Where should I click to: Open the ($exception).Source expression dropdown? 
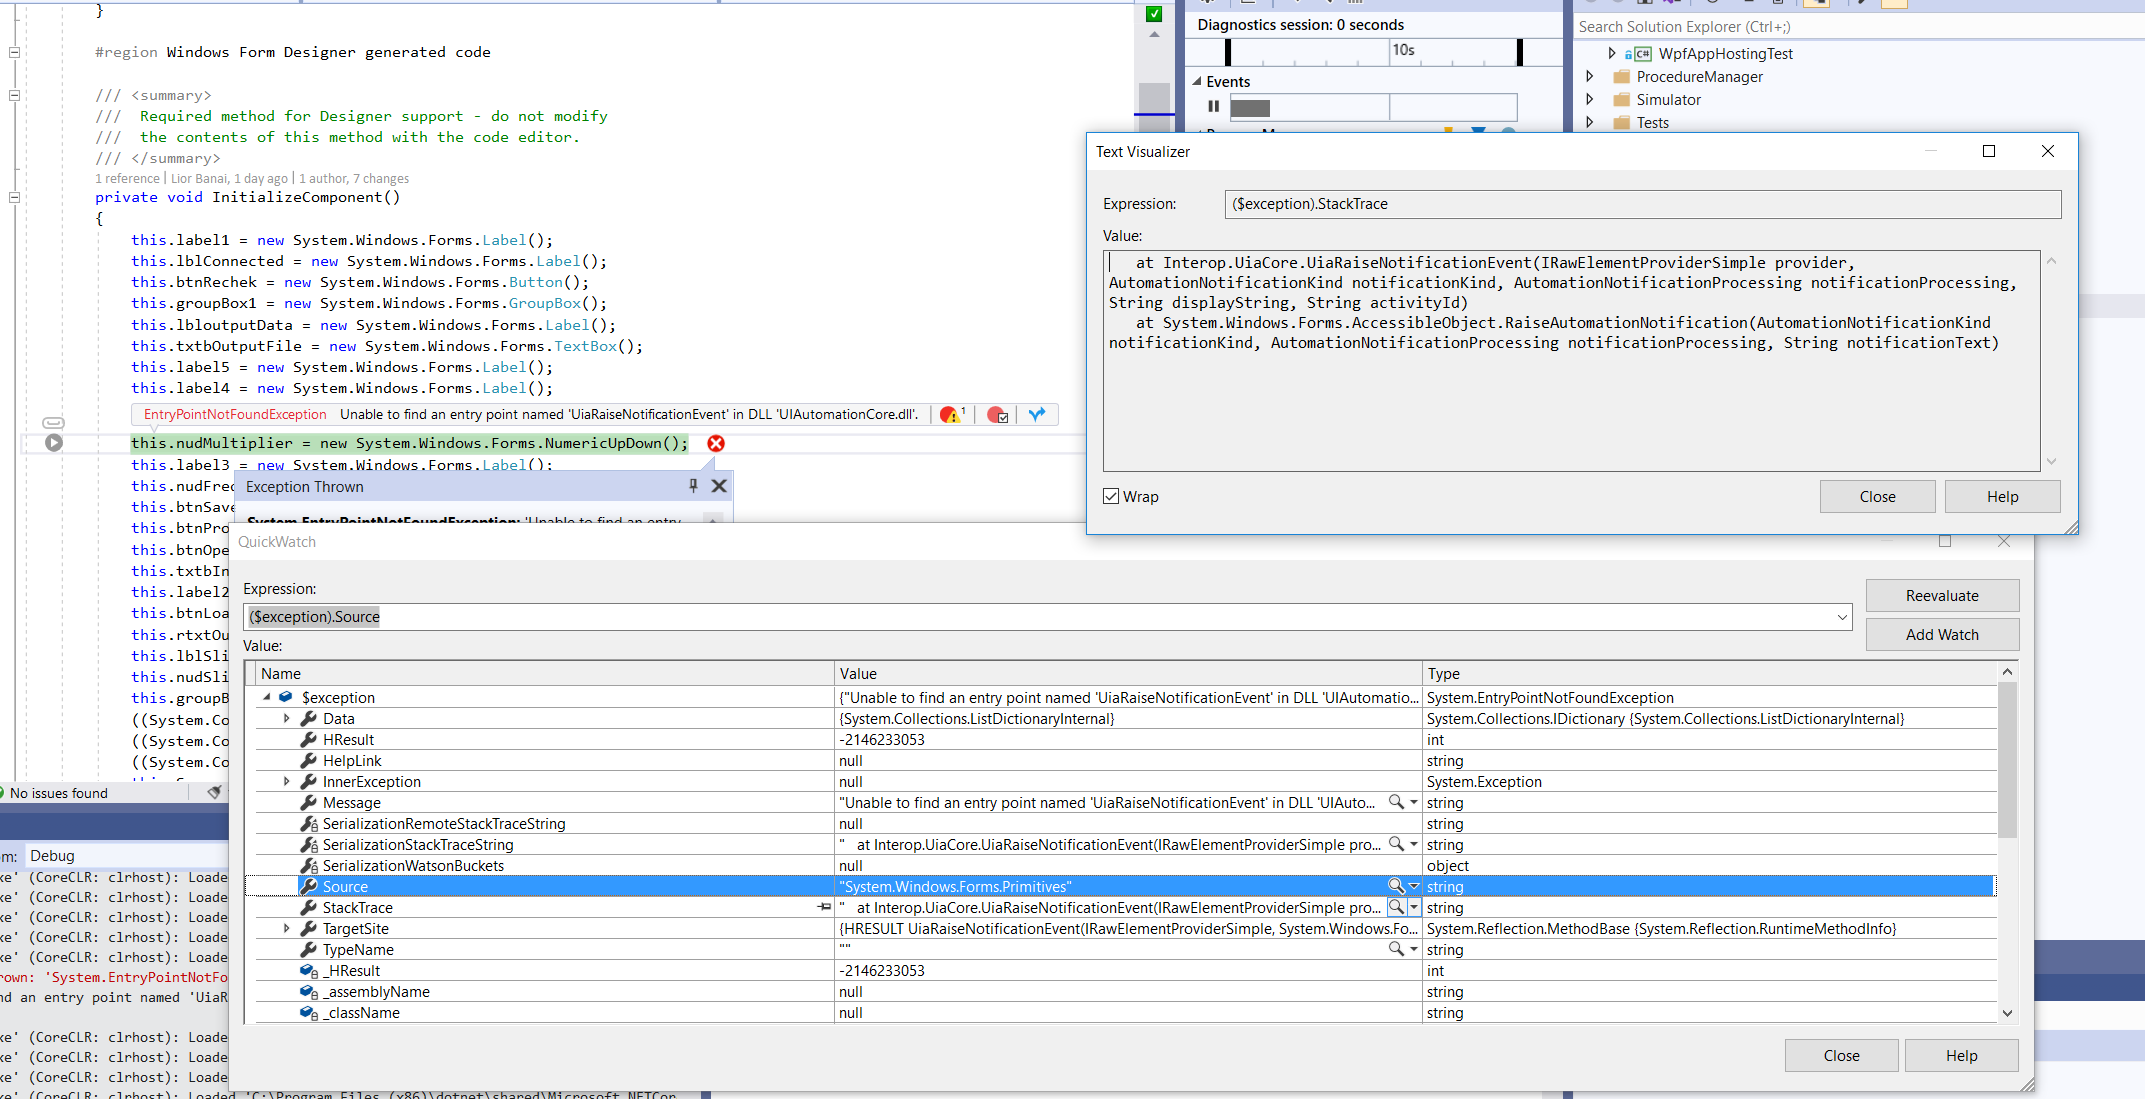pos(1842,617)
